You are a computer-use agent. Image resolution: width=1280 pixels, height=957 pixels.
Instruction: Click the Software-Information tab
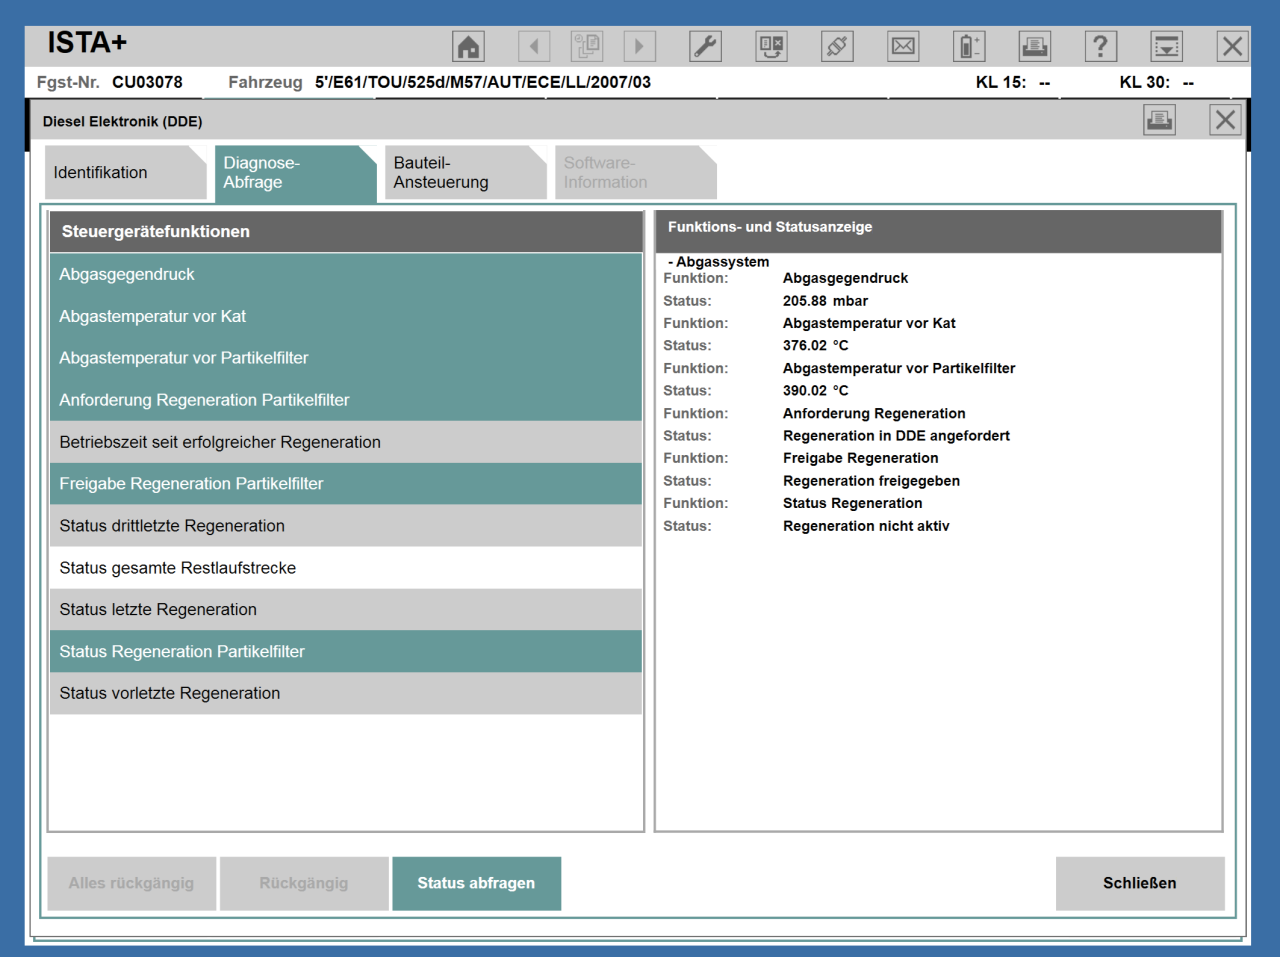click(x=636, y=172)
